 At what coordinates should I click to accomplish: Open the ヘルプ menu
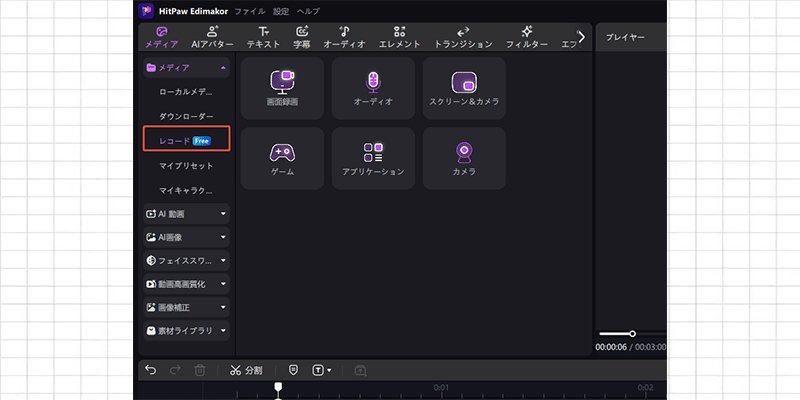[308, 11]
